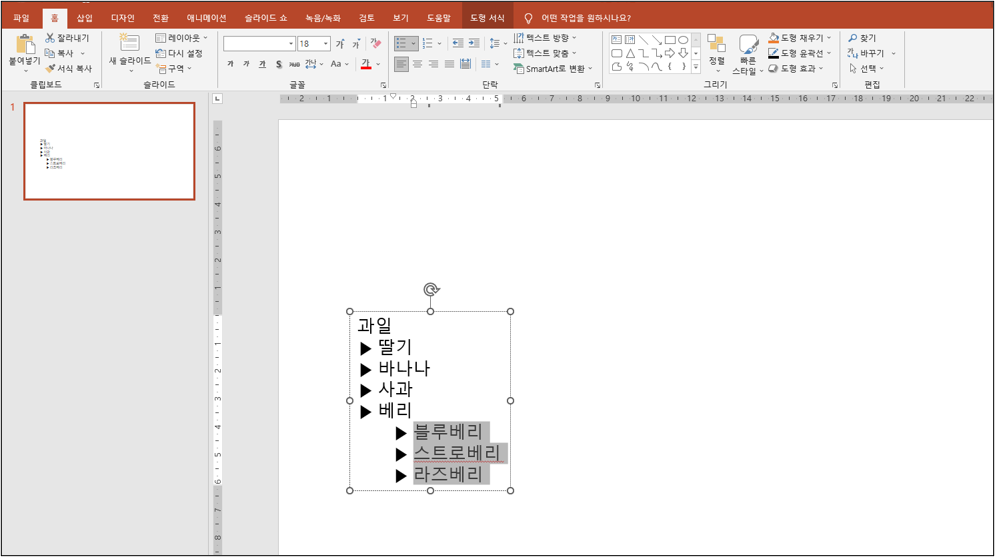The width and height of the screenshot is (995, 557).
Task: Toggle text shadow S button
Action: (x=279, y=64)
